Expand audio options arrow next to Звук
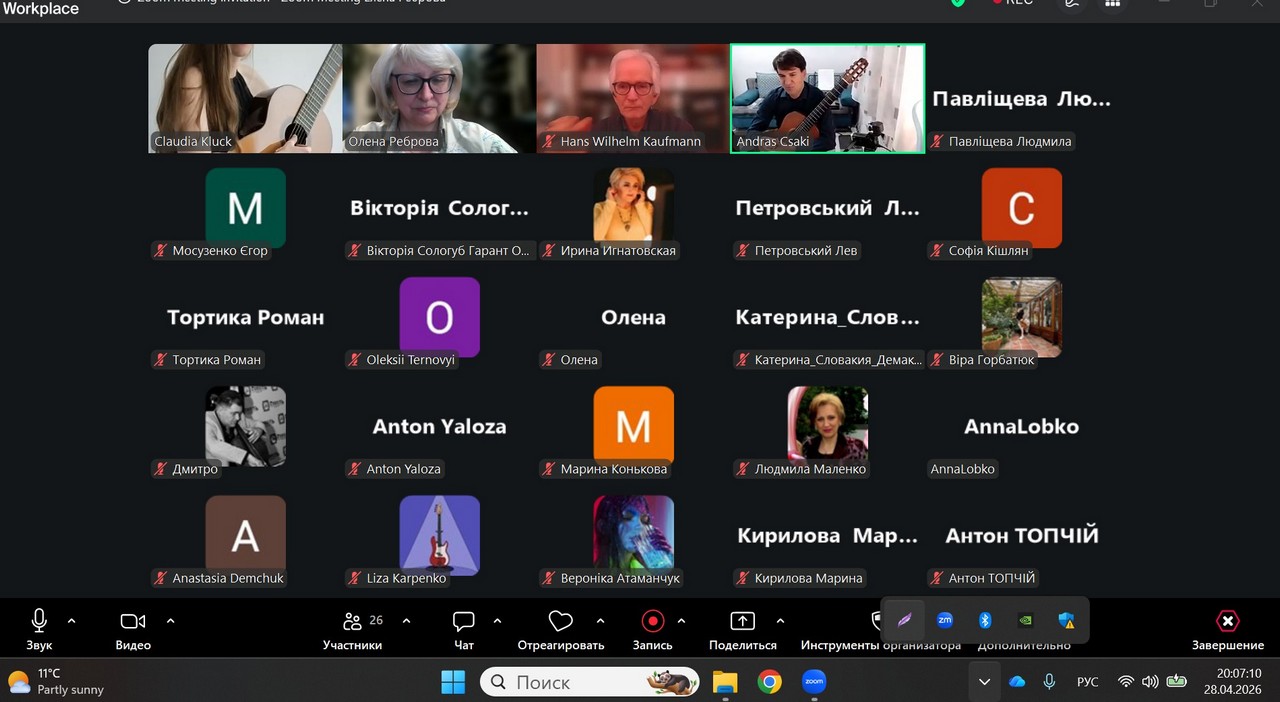Image resolution: width=1280 pixels, height=702 pixels. tap(71, 621)
